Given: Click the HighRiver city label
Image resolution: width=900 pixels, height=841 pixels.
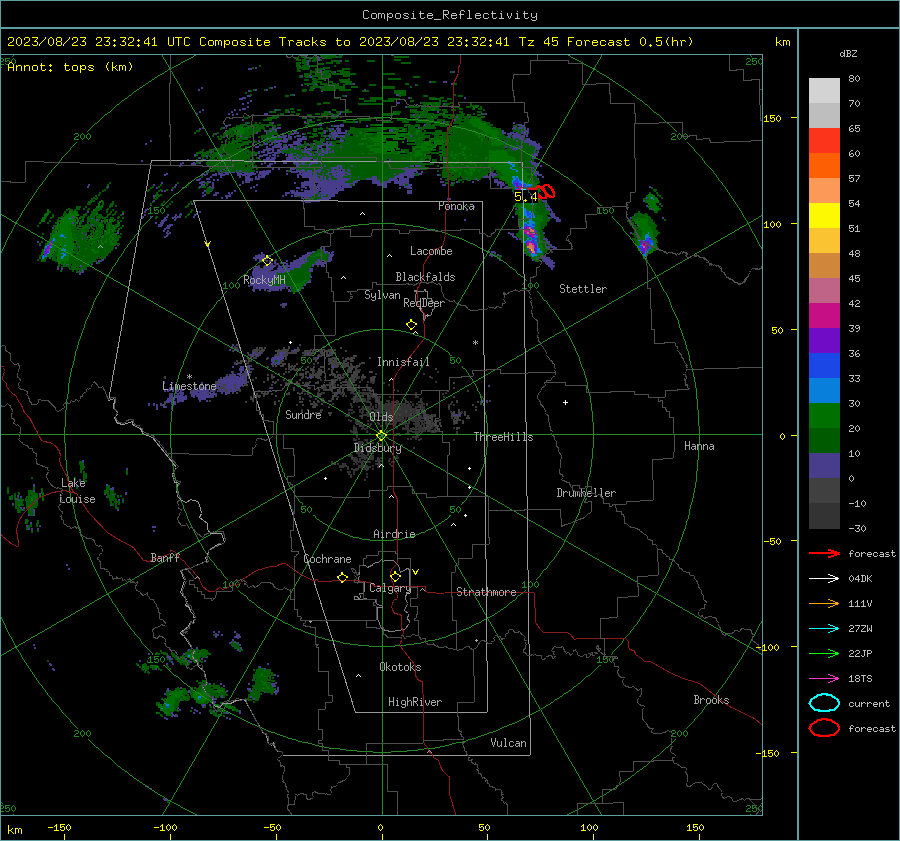Looking at the screenshot, I should [x=414, y=702].
